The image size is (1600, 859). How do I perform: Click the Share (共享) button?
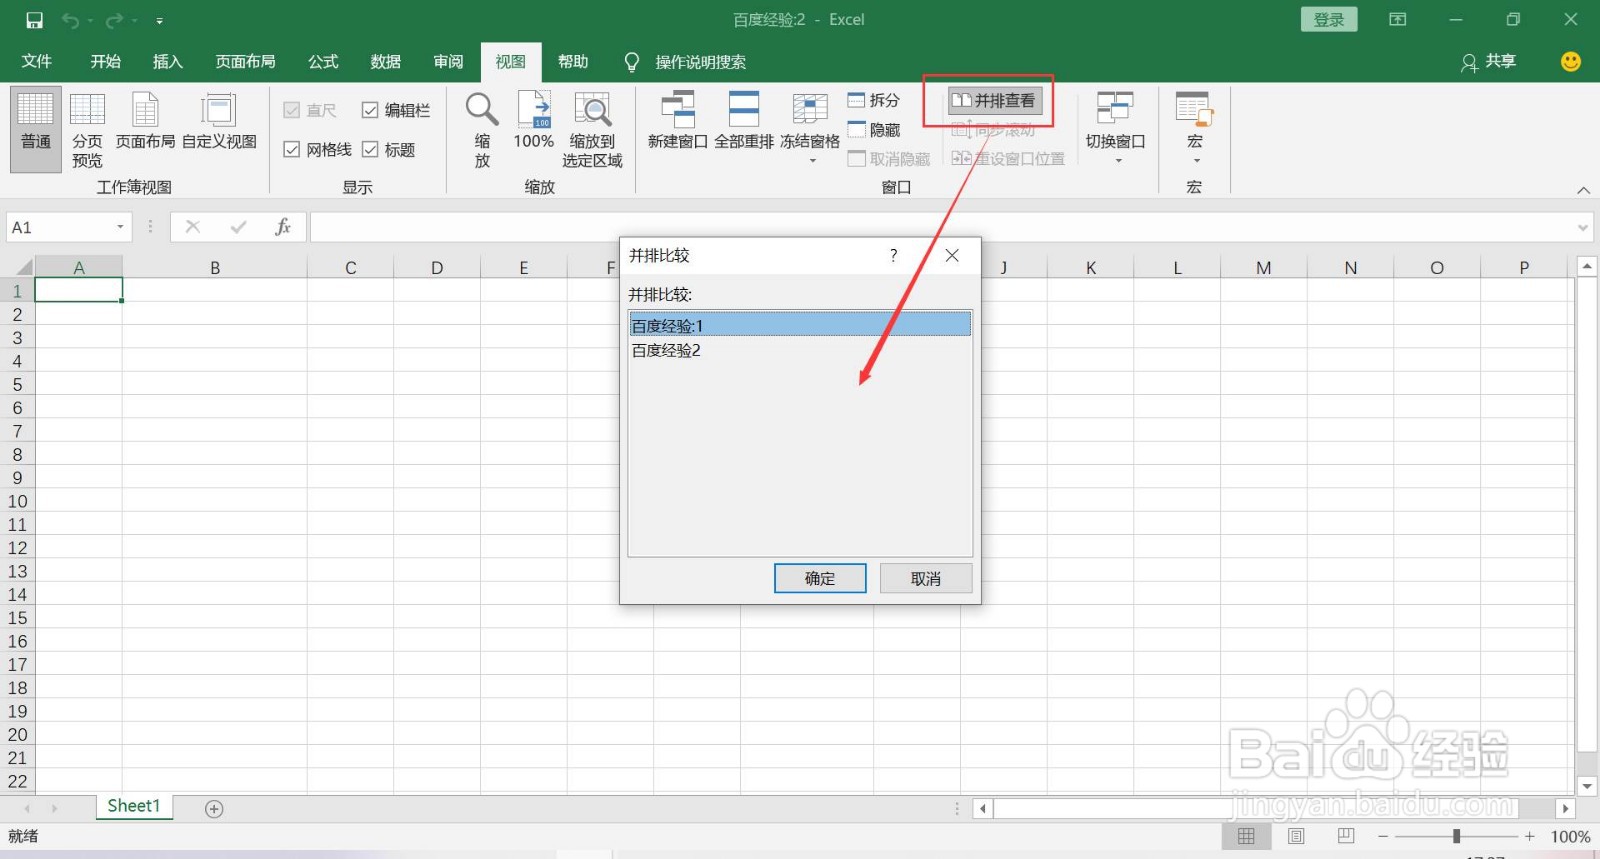click(1488, 62)
